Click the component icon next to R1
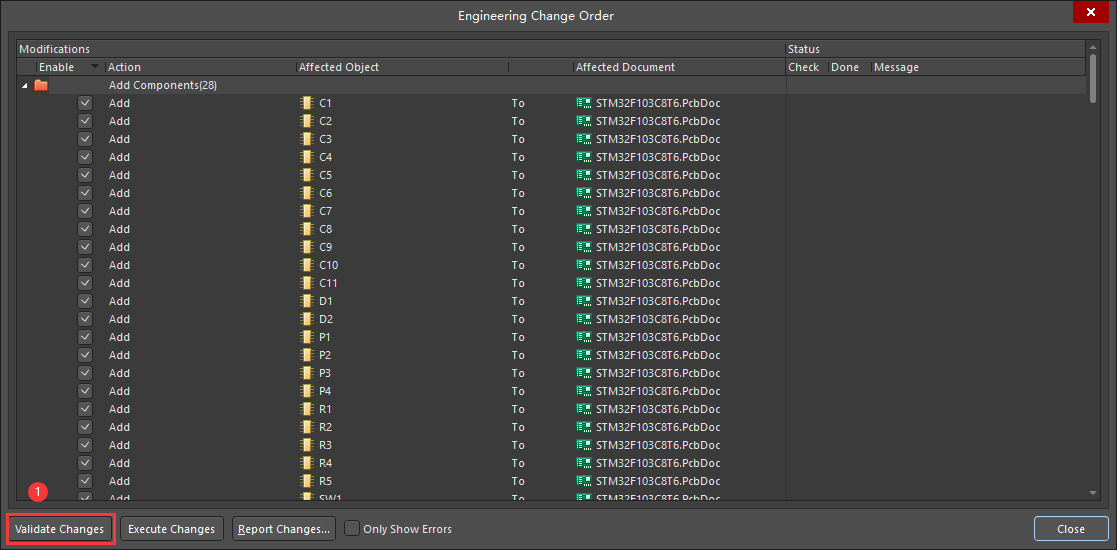1117x550 pixels. (307, 409)
